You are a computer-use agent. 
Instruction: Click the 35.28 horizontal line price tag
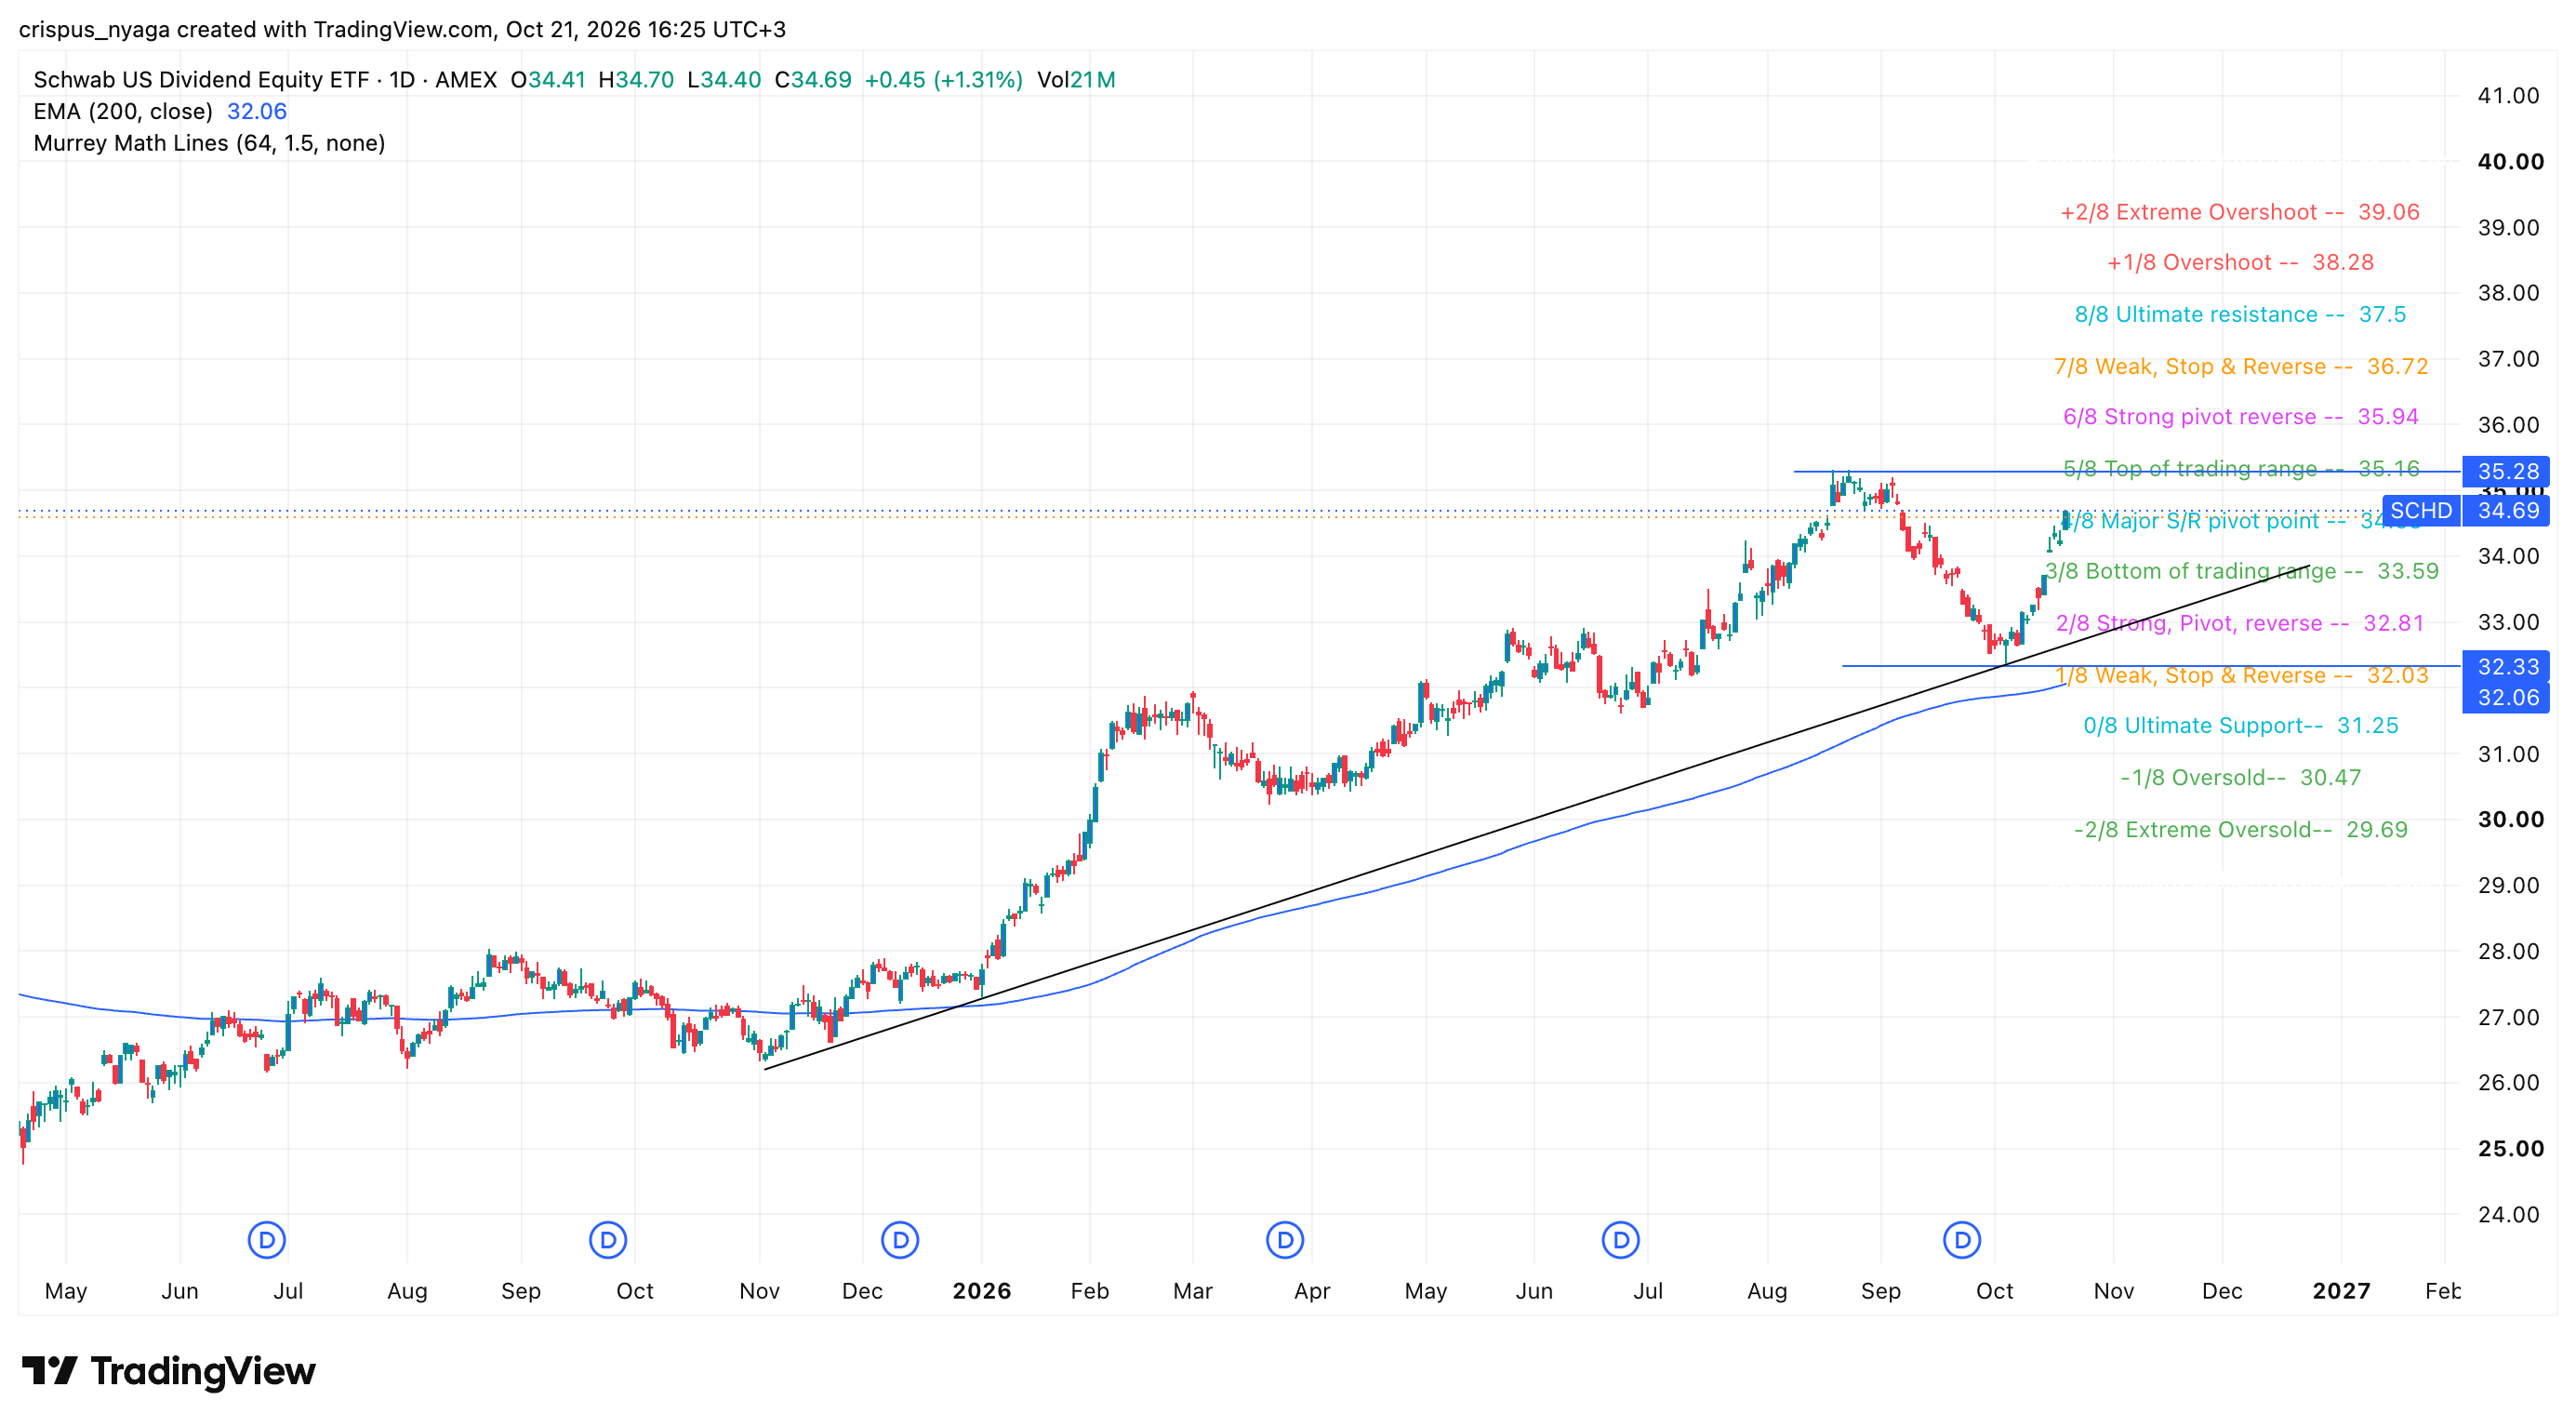point(2507,471)
